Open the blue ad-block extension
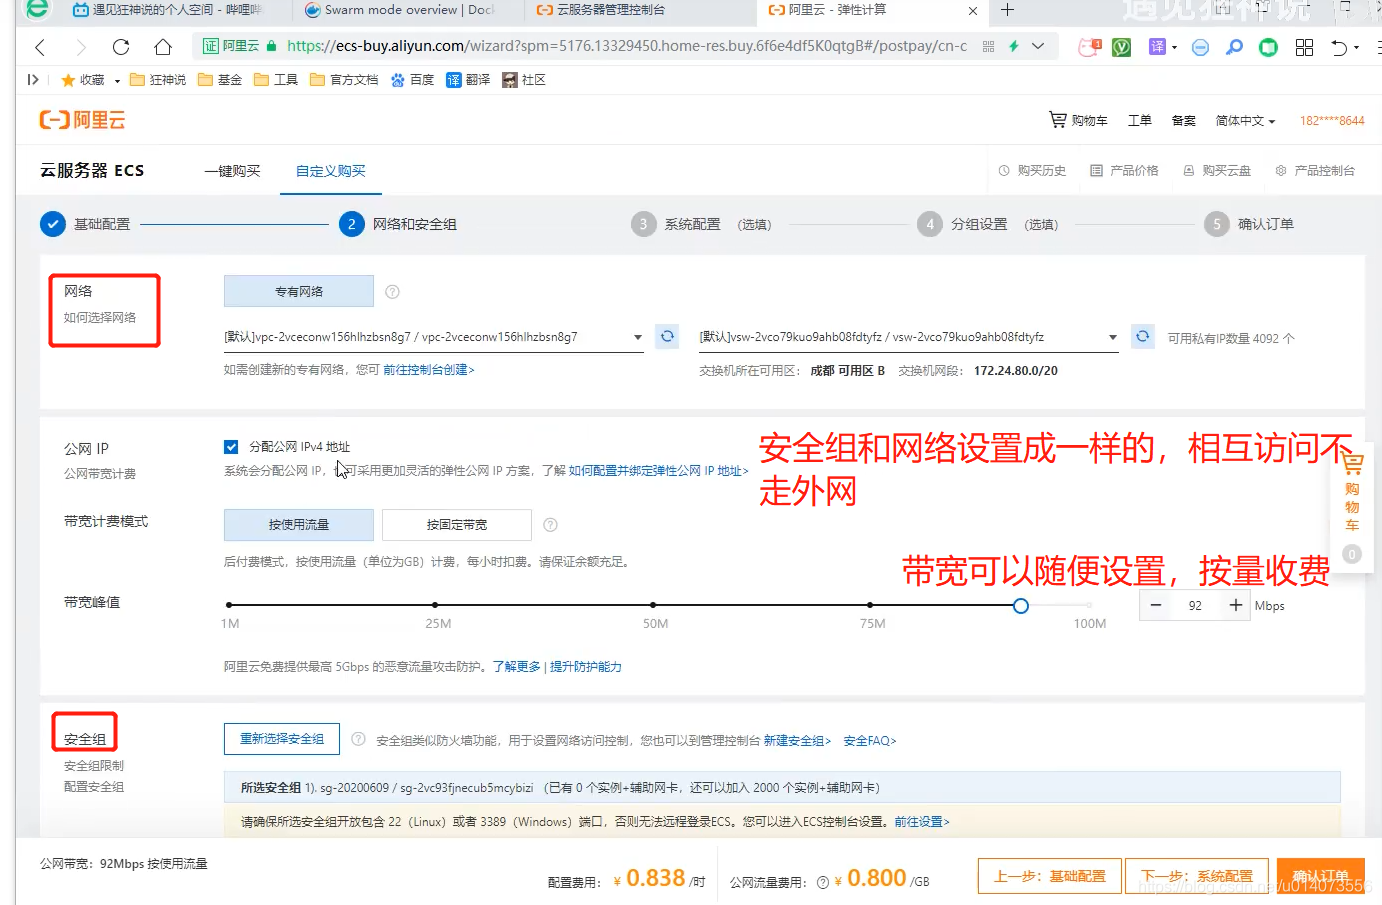Screen dimensions: 1382x905 point(1201,47)
